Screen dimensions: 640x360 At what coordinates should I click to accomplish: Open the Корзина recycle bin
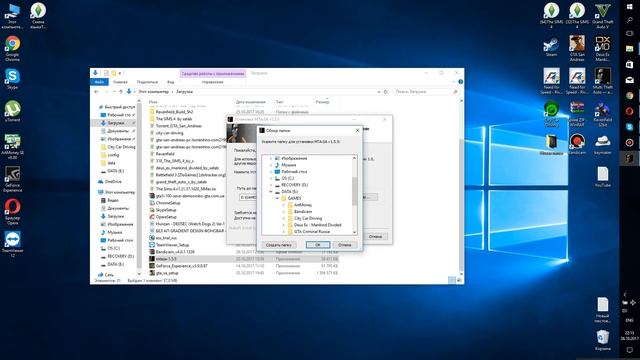pos(603,340)
